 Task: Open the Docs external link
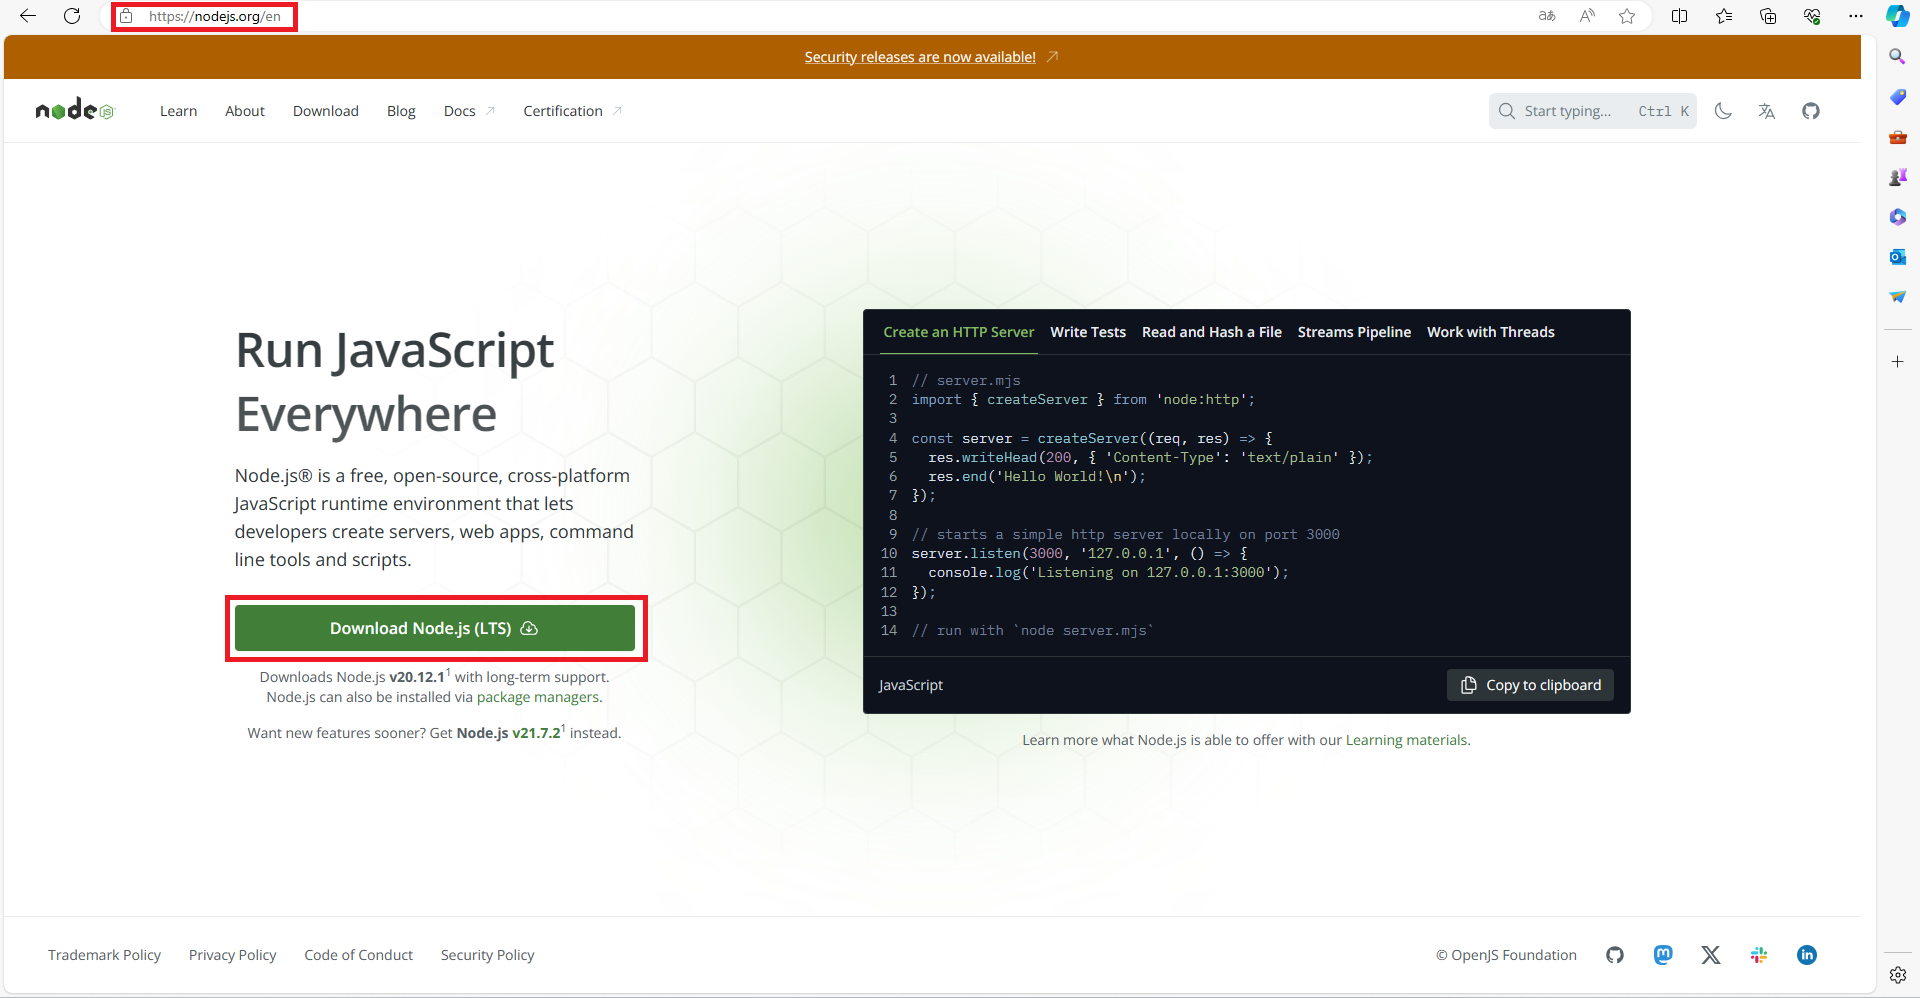pos(469,111)
